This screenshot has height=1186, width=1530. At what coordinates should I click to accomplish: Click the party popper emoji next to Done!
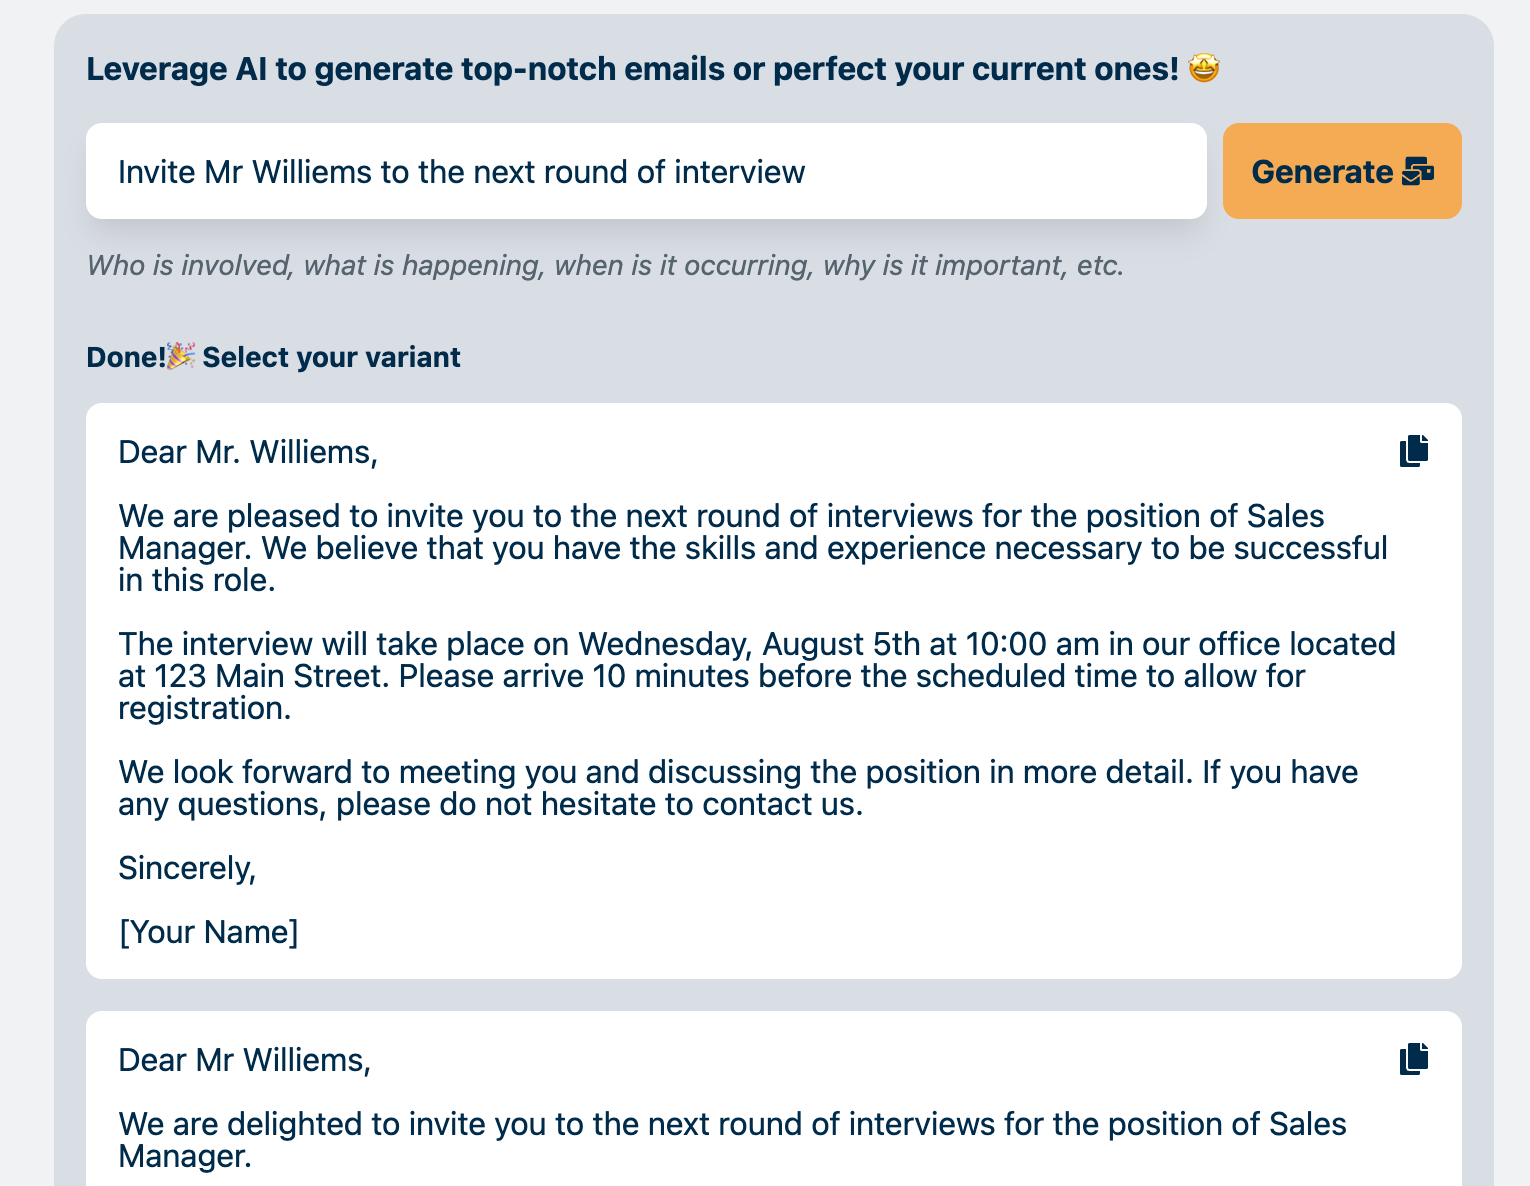point(181,356)
